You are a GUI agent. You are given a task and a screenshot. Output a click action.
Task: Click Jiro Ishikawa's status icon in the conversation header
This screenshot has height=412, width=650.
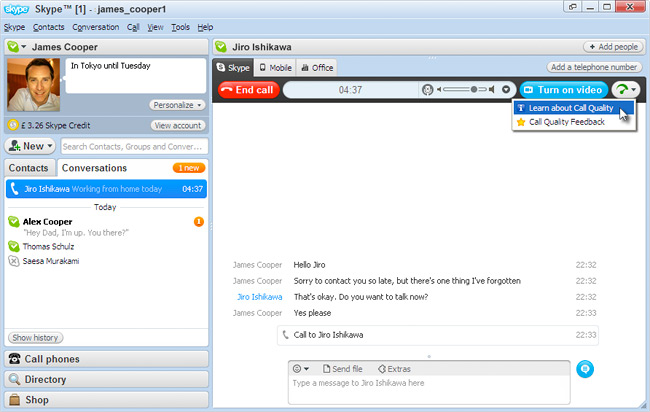click(x=221, y=47)
